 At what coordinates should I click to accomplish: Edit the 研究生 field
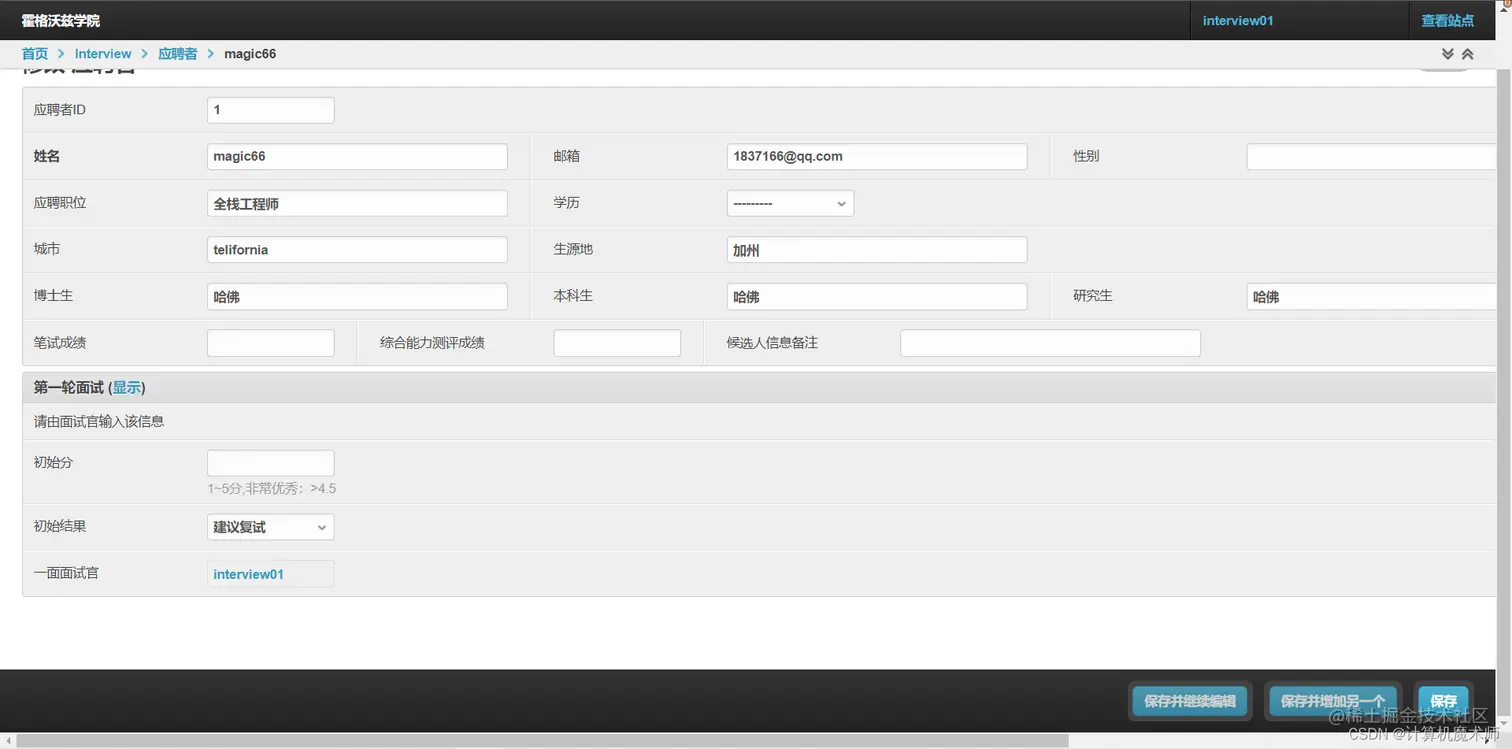pyautogui.click(x=1372, y=297)
